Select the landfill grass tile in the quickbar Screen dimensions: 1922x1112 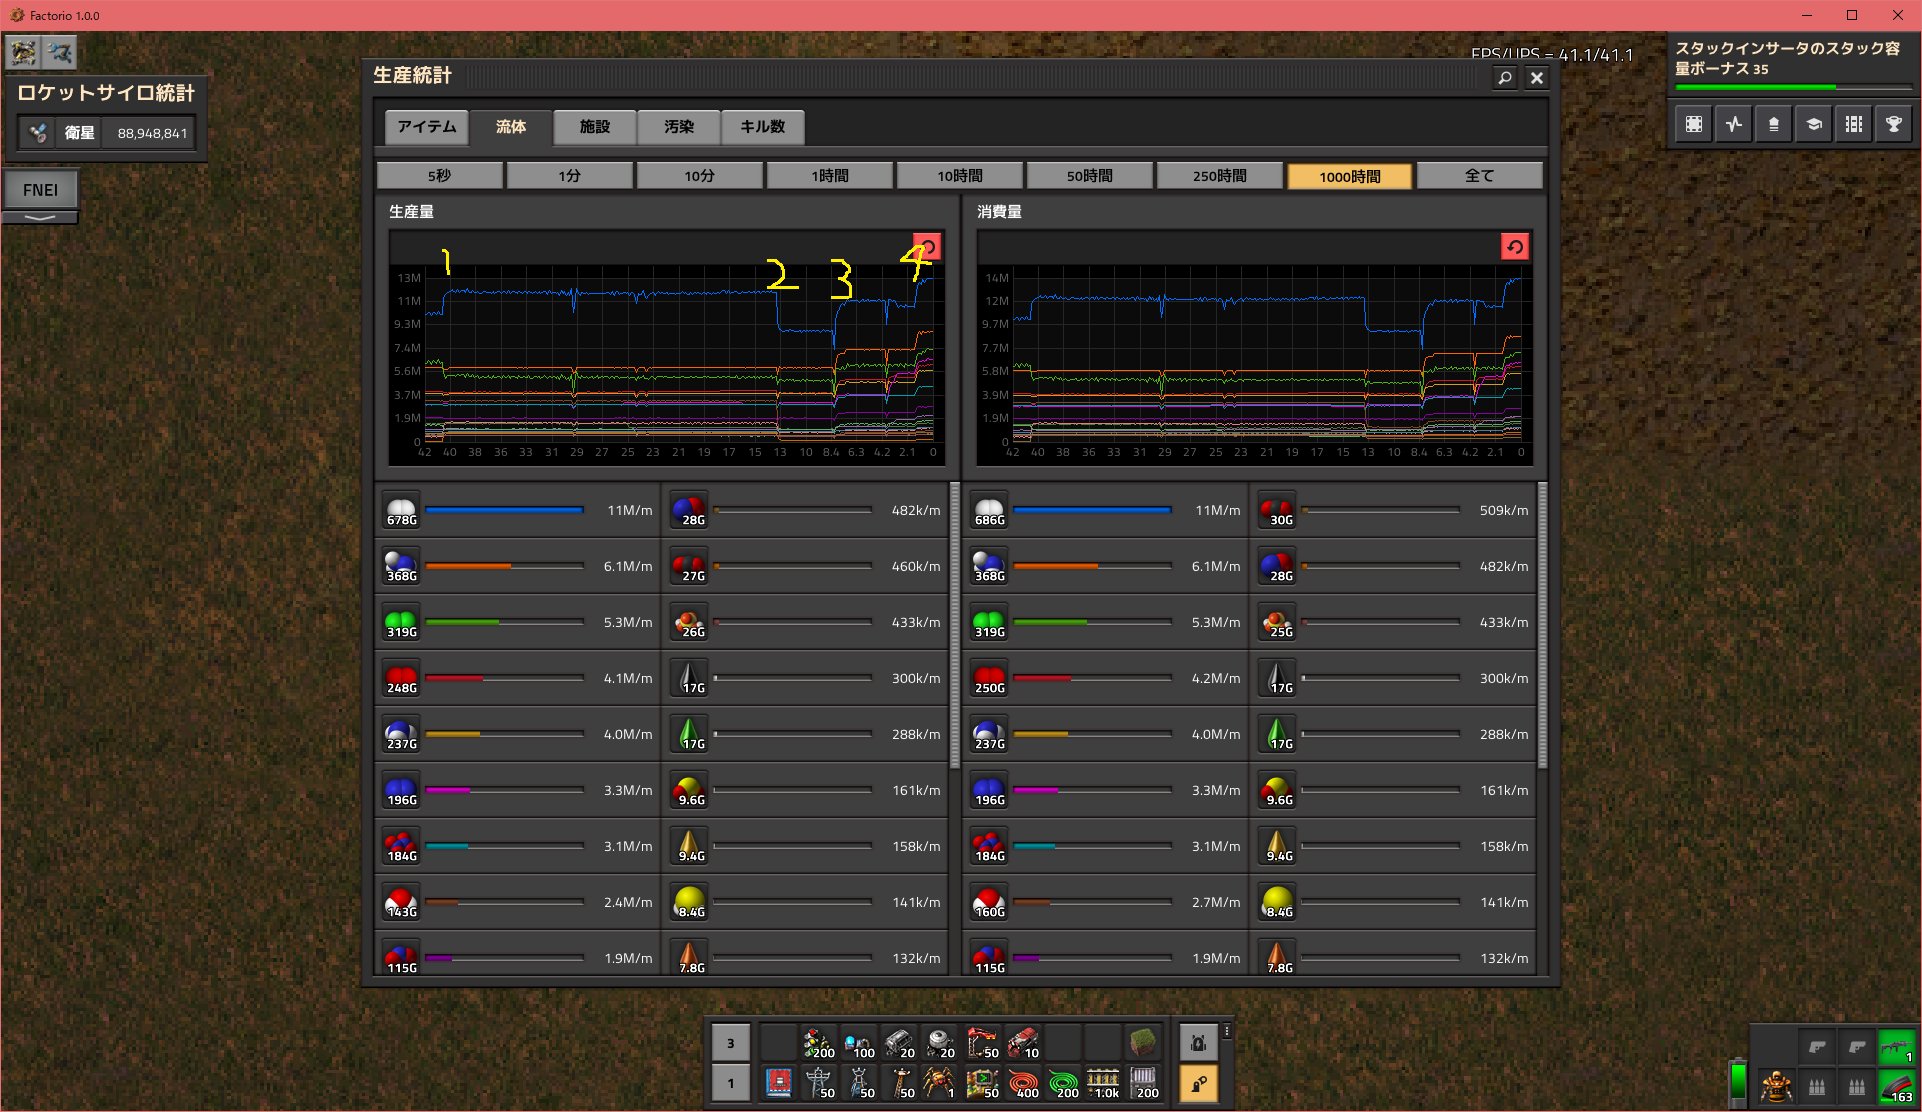[x=1143, y=1043]
